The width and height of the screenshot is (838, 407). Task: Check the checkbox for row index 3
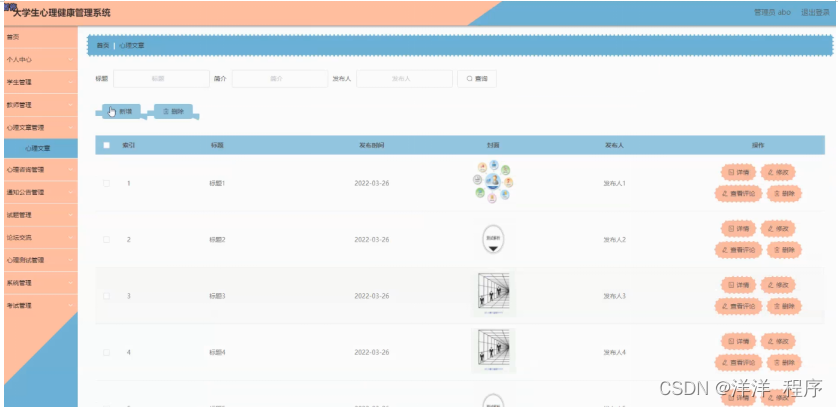pos(106,296)
